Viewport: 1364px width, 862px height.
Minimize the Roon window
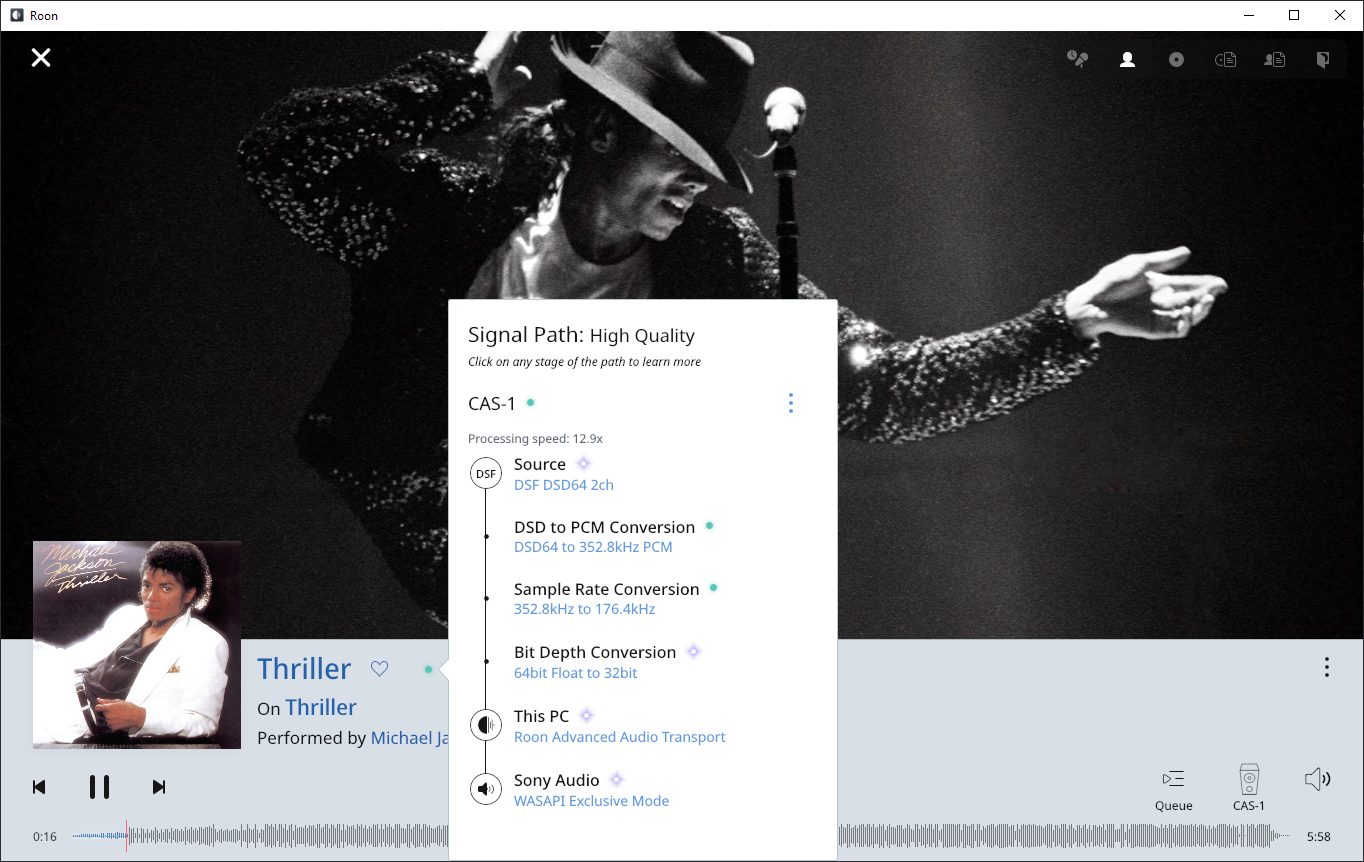tap(1249, 15)
